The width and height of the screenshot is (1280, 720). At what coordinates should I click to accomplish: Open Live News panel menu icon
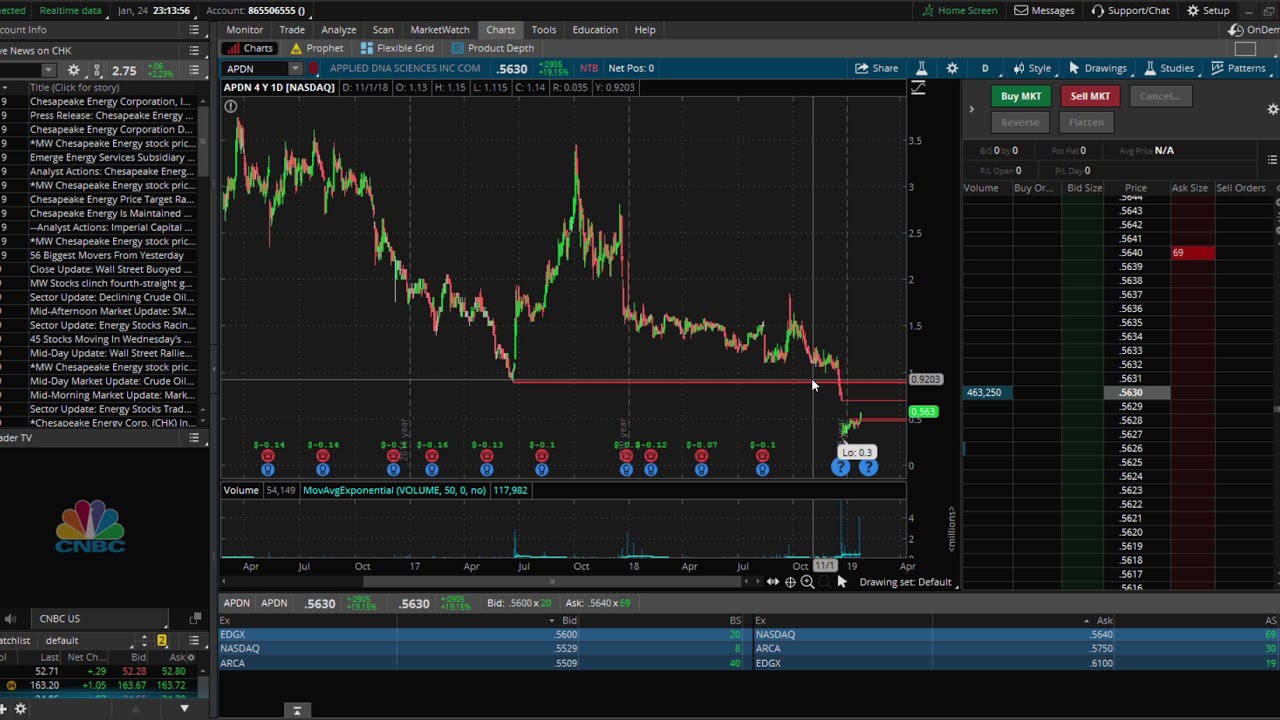point(194,50)
